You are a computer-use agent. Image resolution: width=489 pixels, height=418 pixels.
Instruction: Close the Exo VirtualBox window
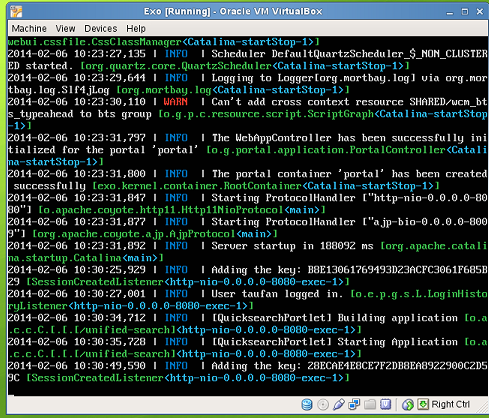point(480,12)
